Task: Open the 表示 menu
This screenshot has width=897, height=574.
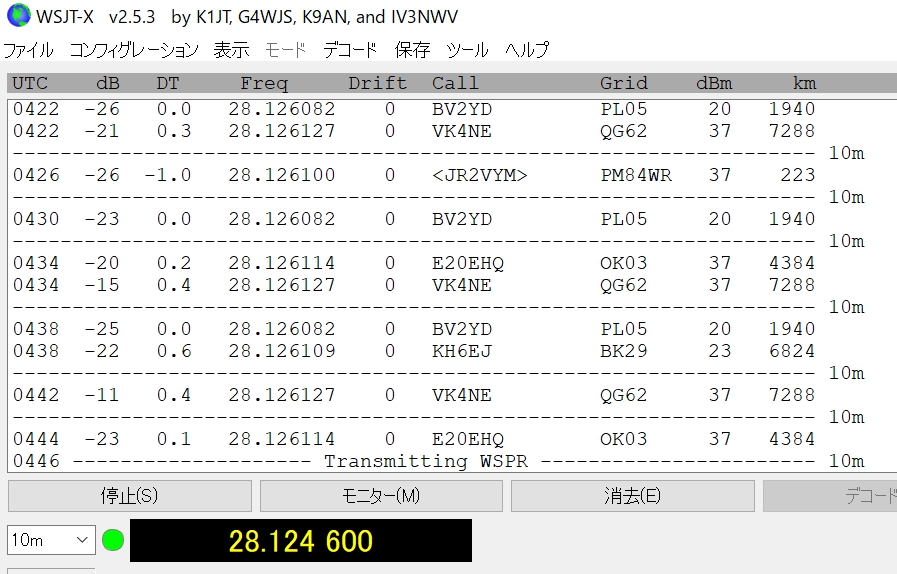Action: [x=231, y=50]
